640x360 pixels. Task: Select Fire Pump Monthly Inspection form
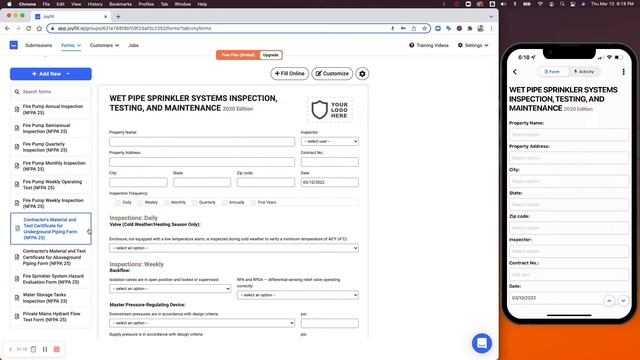coord(51,166)
